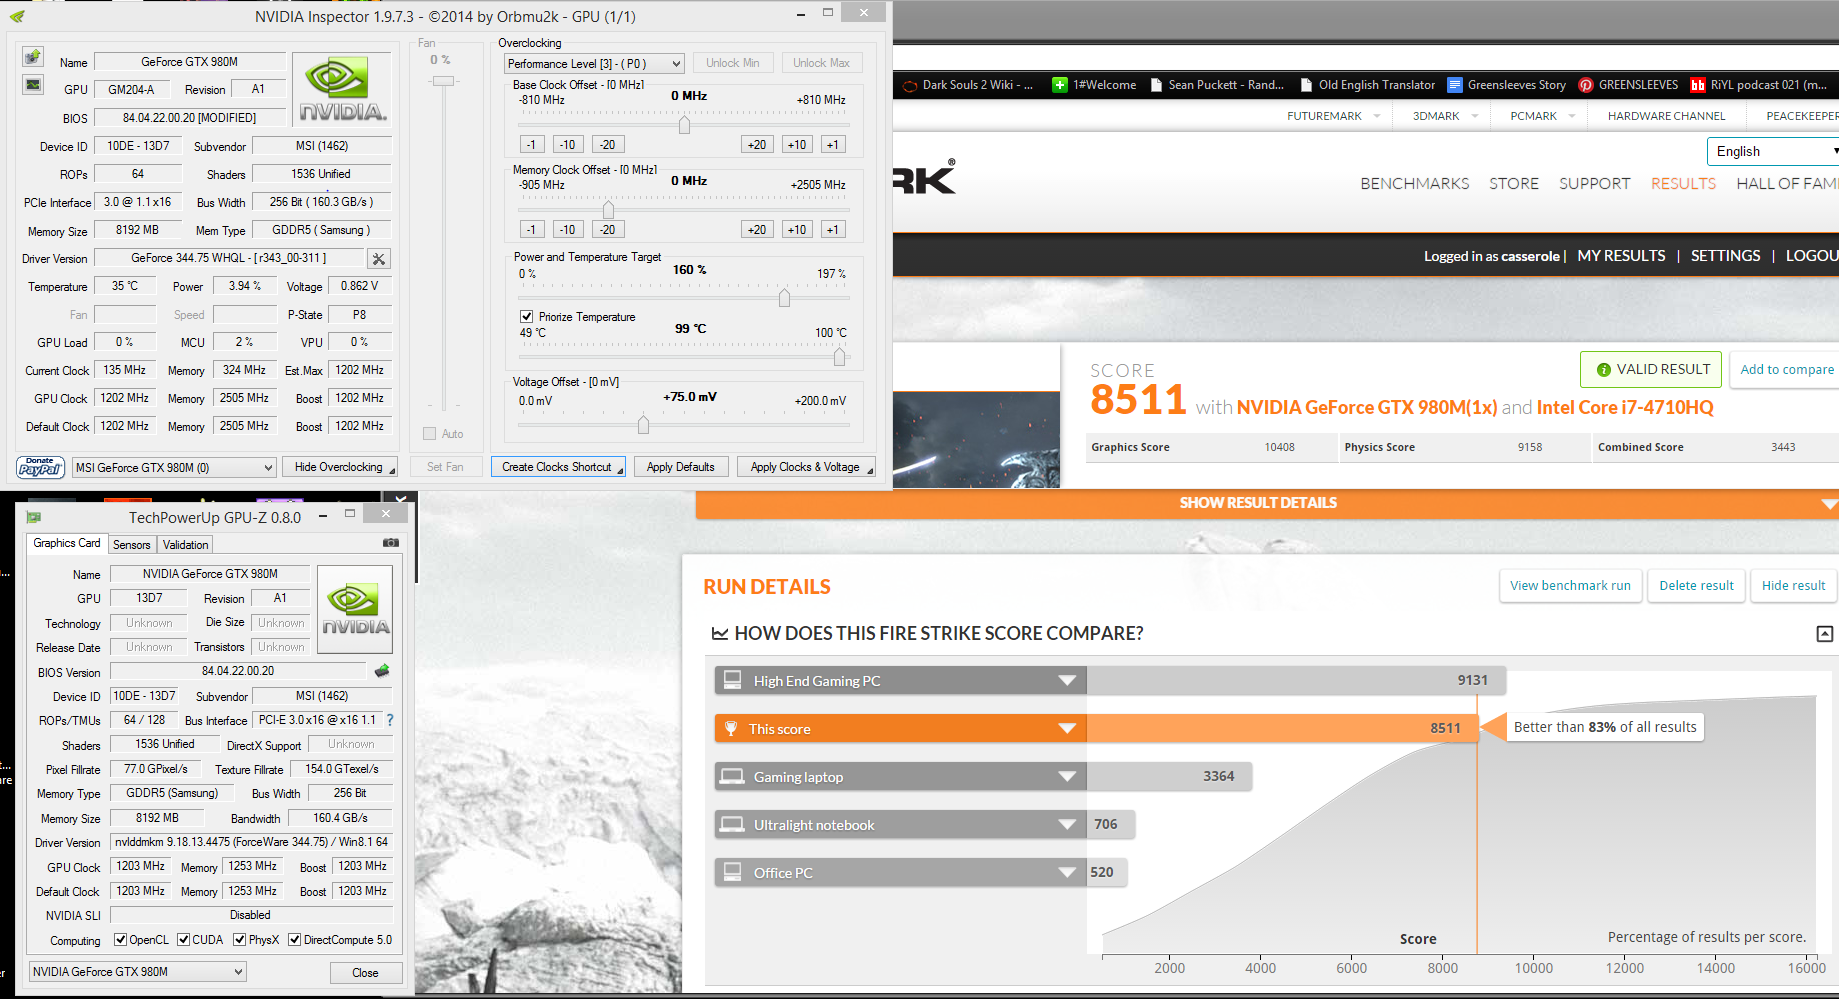
Task: Click the Close button in GPU-Z
Action: click(x=365, y=972)
